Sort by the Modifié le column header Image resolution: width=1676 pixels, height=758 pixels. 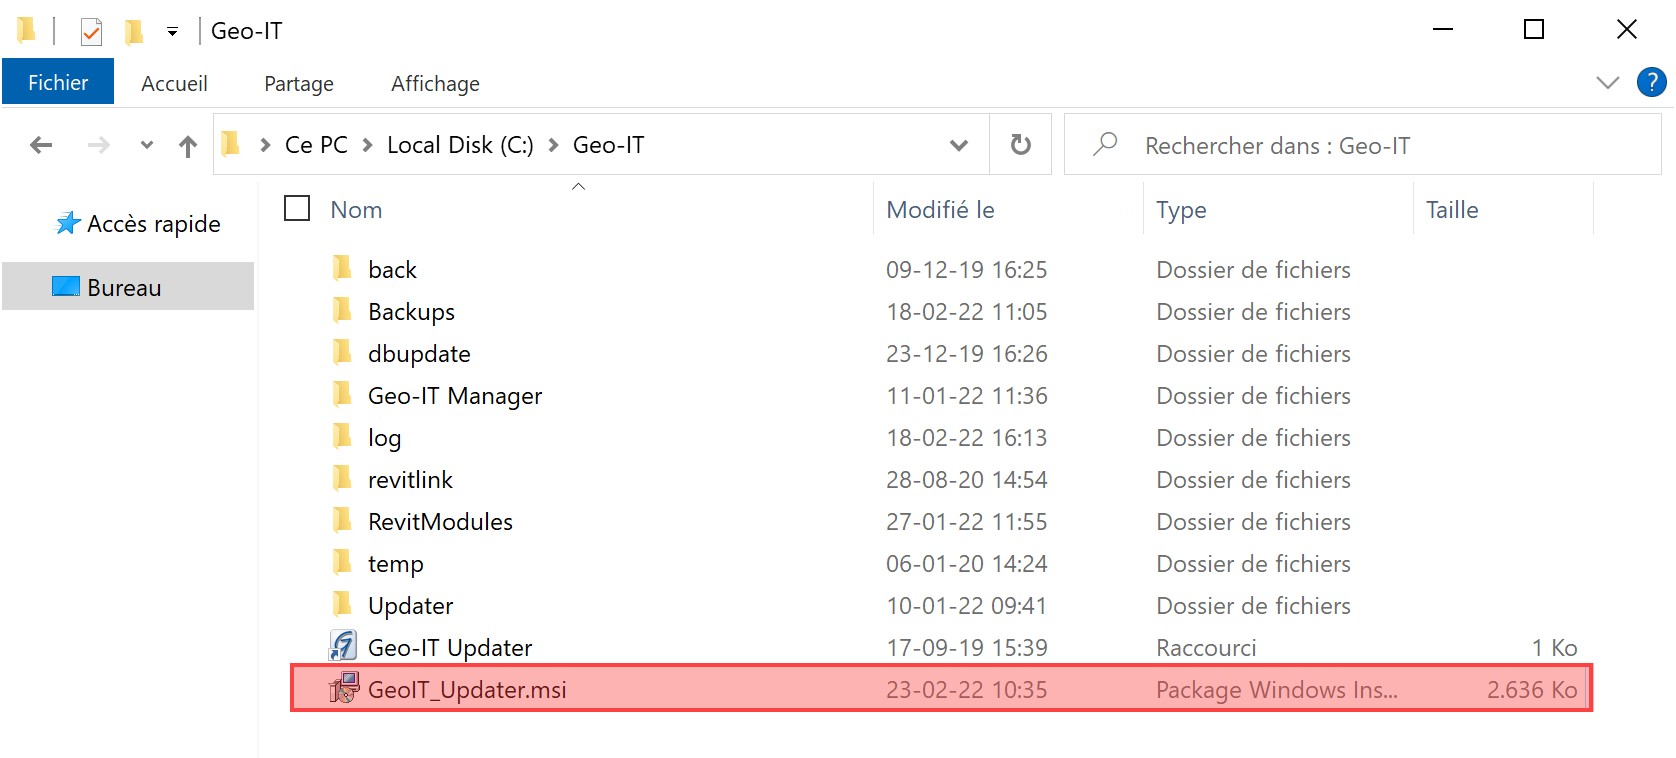coord(940,210)
